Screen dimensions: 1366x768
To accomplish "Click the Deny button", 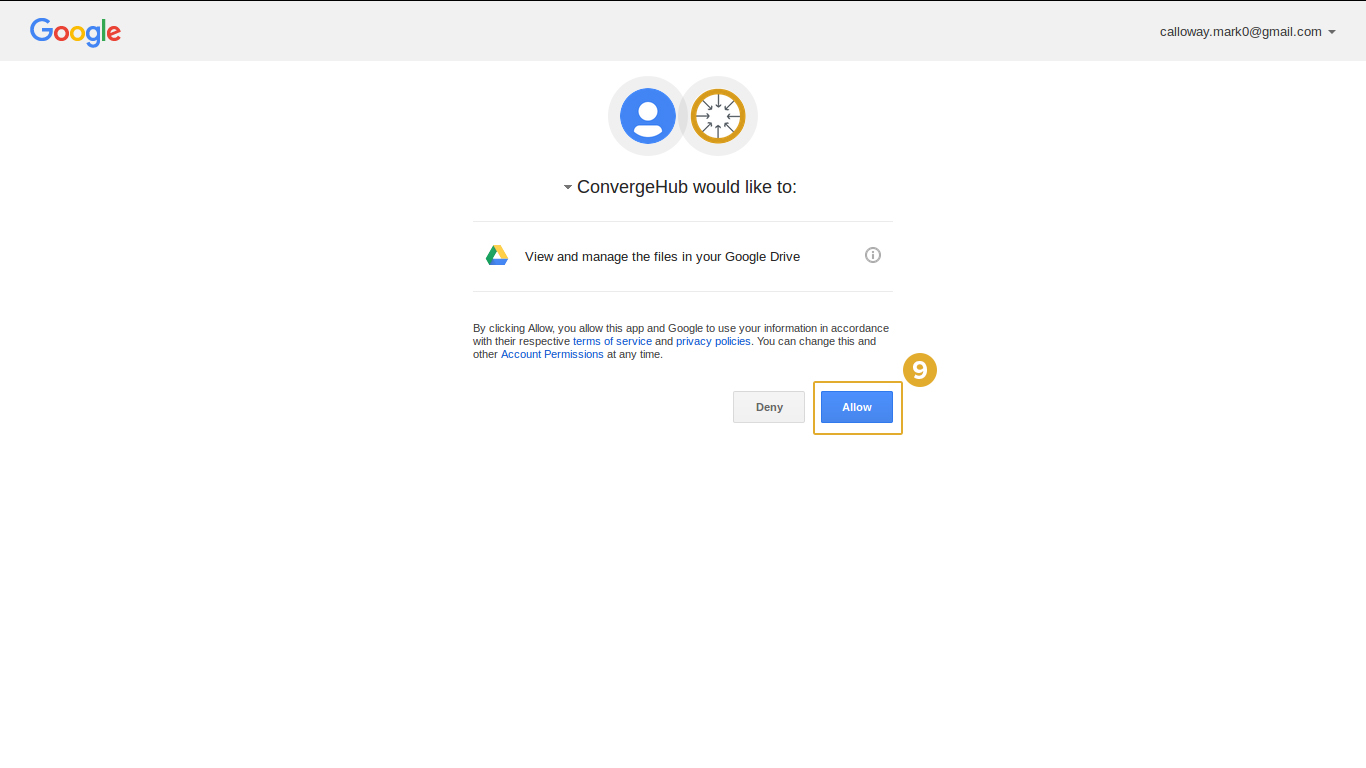I will click(x=769, y=407).
